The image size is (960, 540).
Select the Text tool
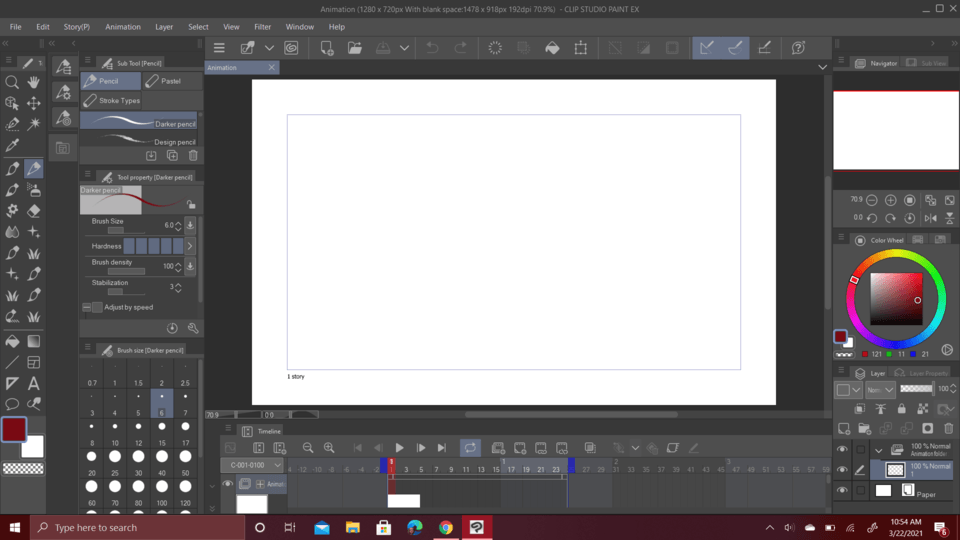34,383
